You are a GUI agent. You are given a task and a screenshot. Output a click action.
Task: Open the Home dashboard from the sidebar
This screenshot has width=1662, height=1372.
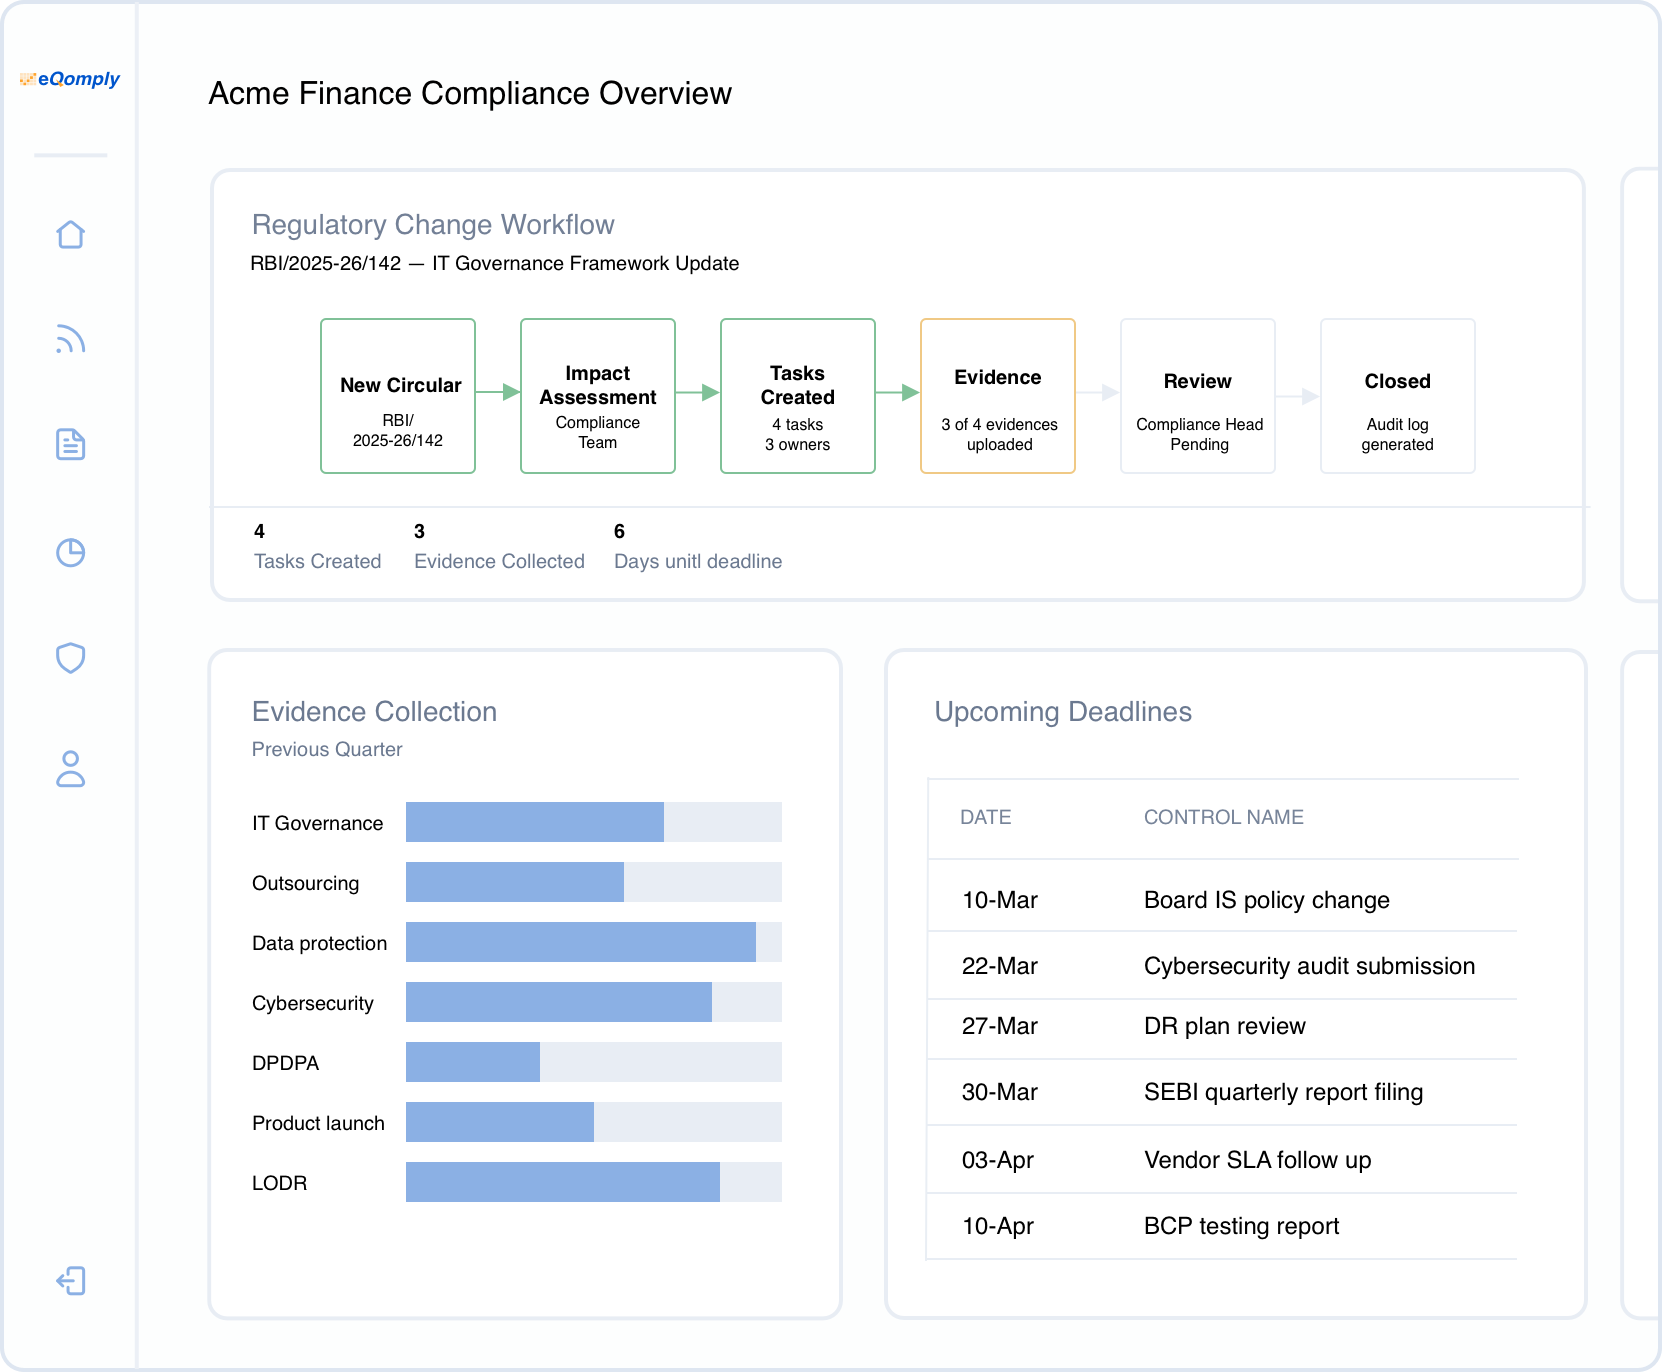pos(71,234)
